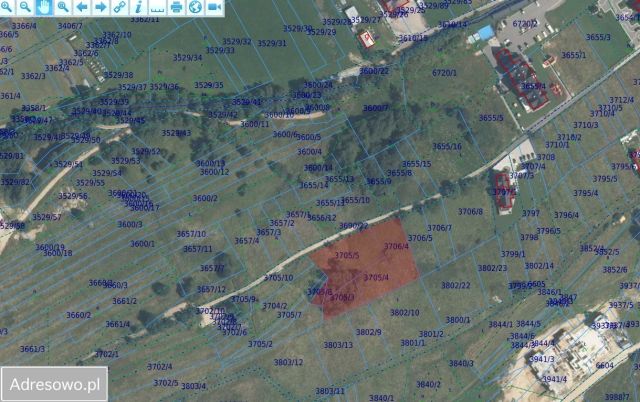Screen dimensions: 640x402
Task: Select the measure ruler tool
Action: (157, 7)
